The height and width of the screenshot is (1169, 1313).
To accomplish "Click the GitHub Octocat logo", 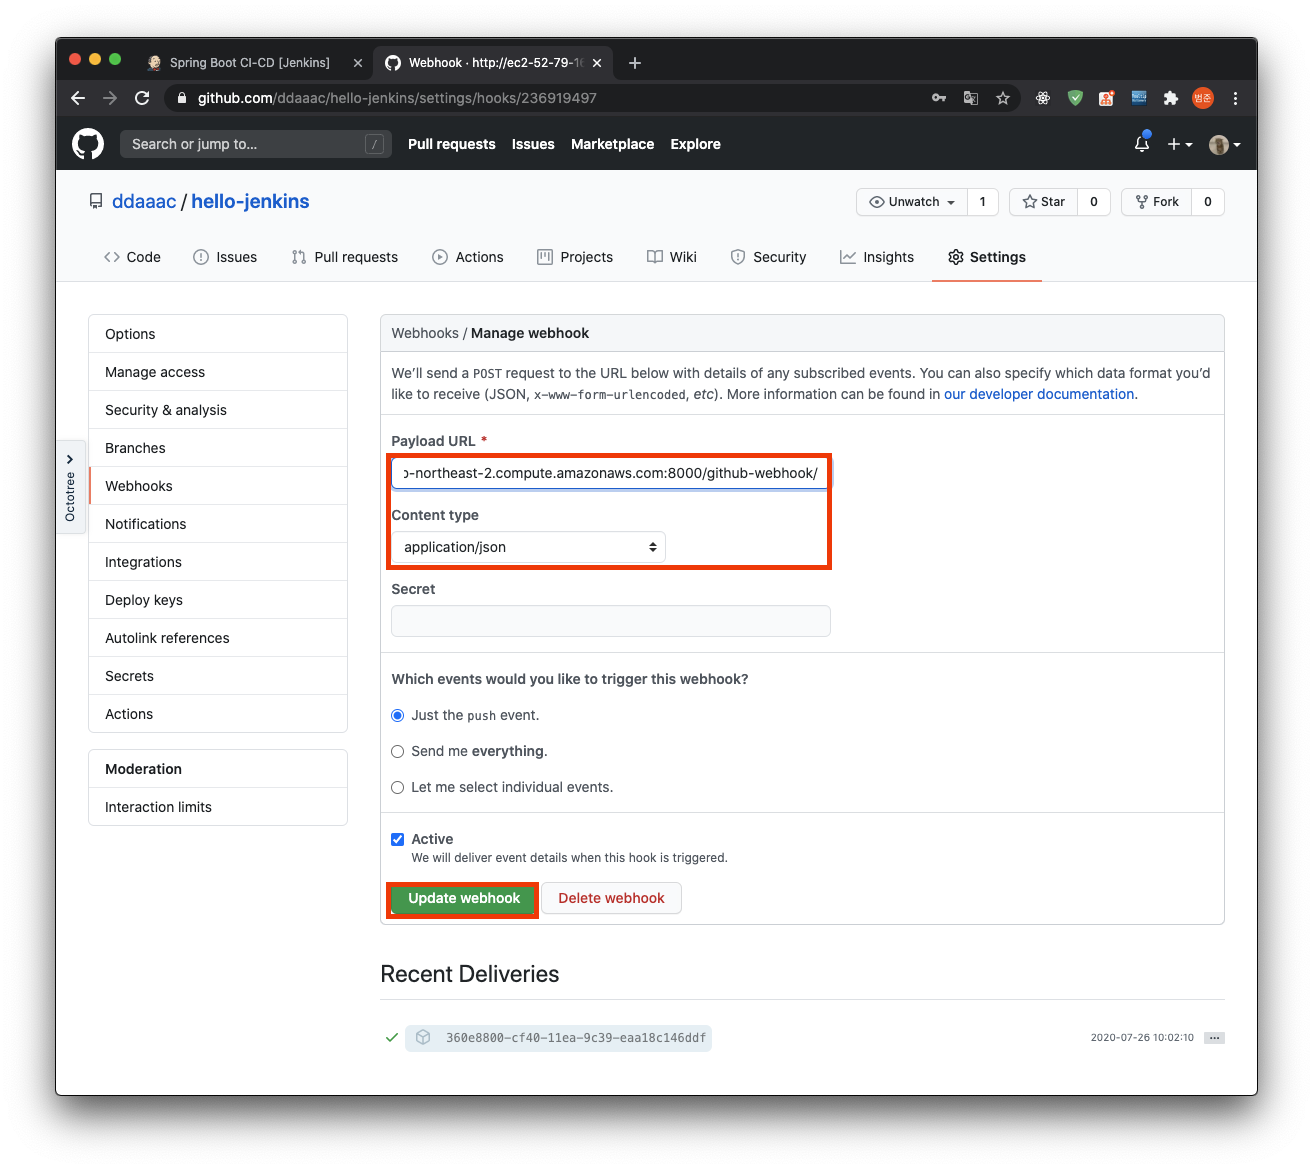I will [88, 144].
